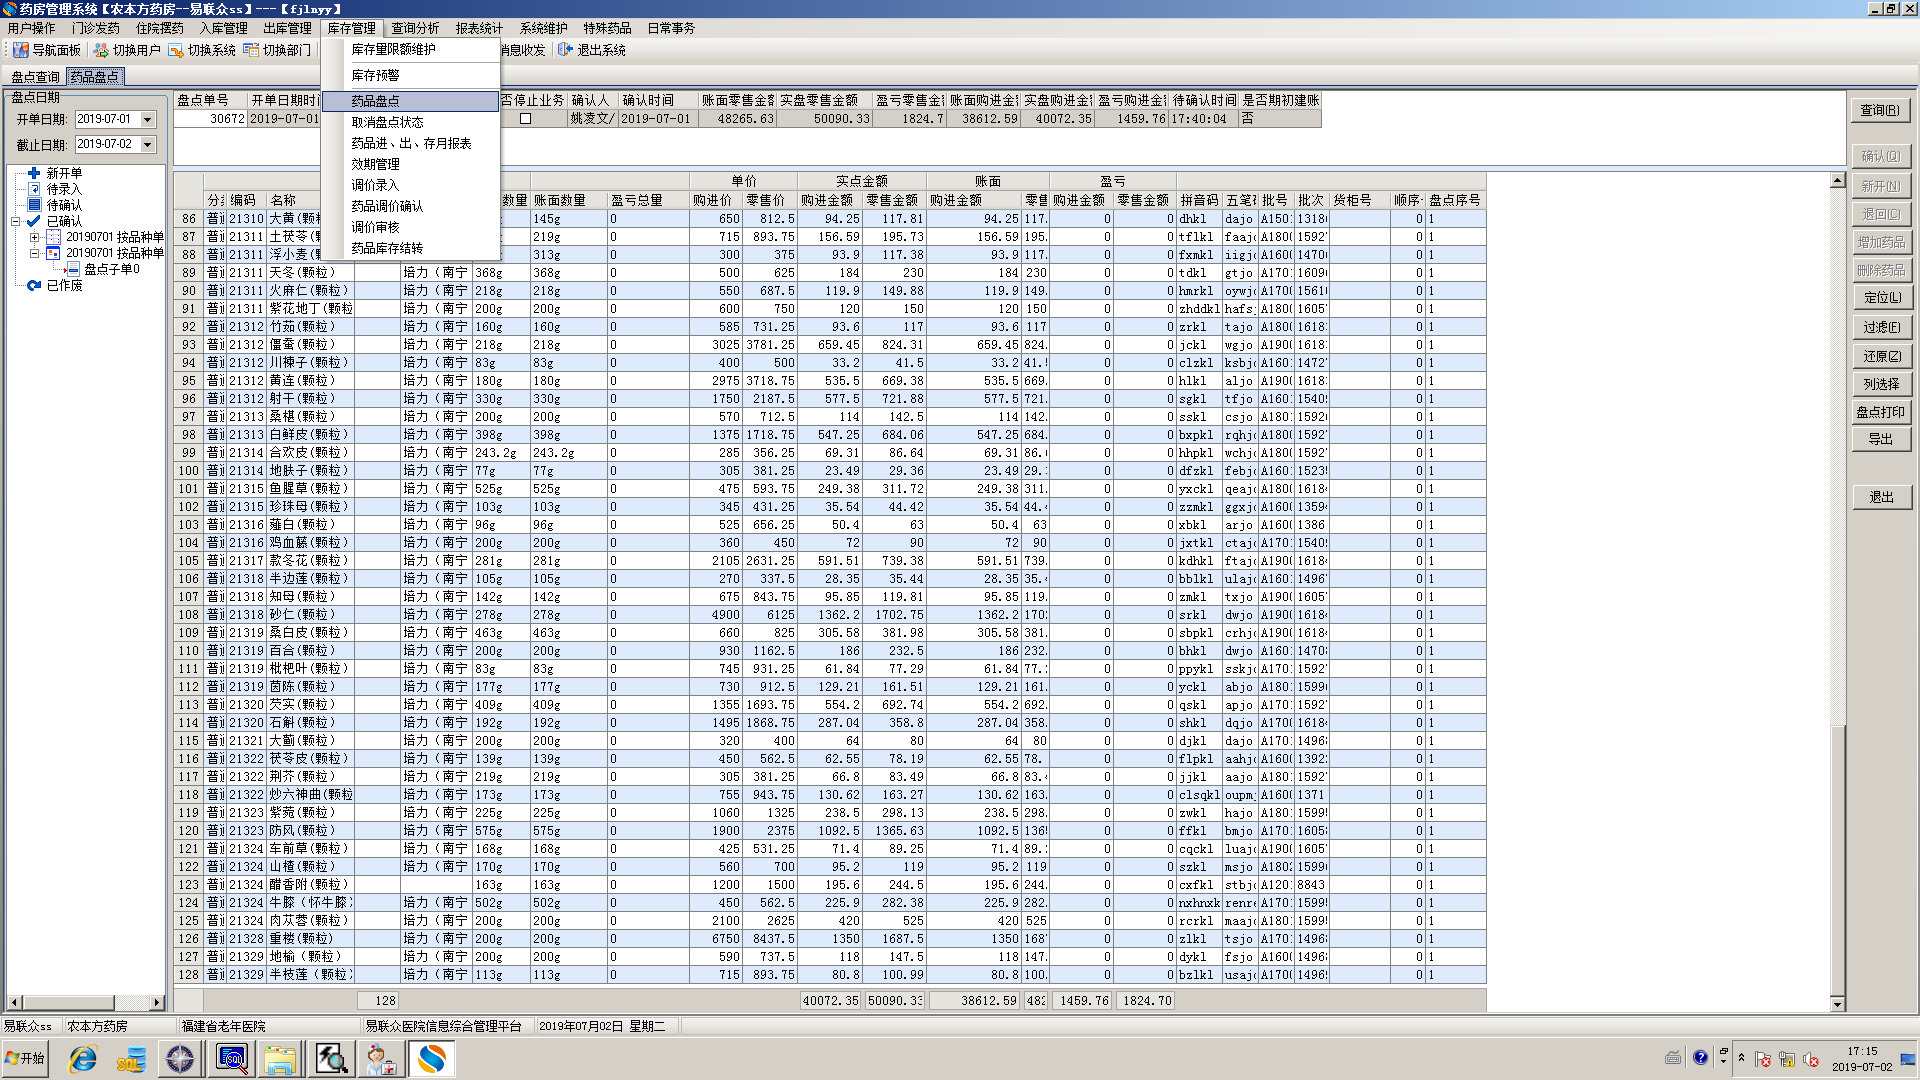The image size is (1920, 1080).
Task: Open Internet Explorer from the taskbar
Action: click(x=83, y=1059)
